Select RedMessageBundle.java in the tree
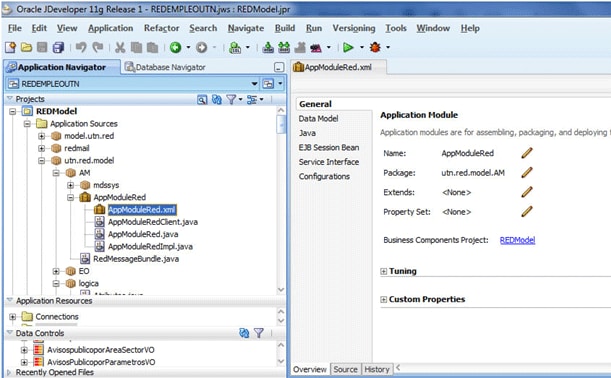 click(x=136, y=259)
